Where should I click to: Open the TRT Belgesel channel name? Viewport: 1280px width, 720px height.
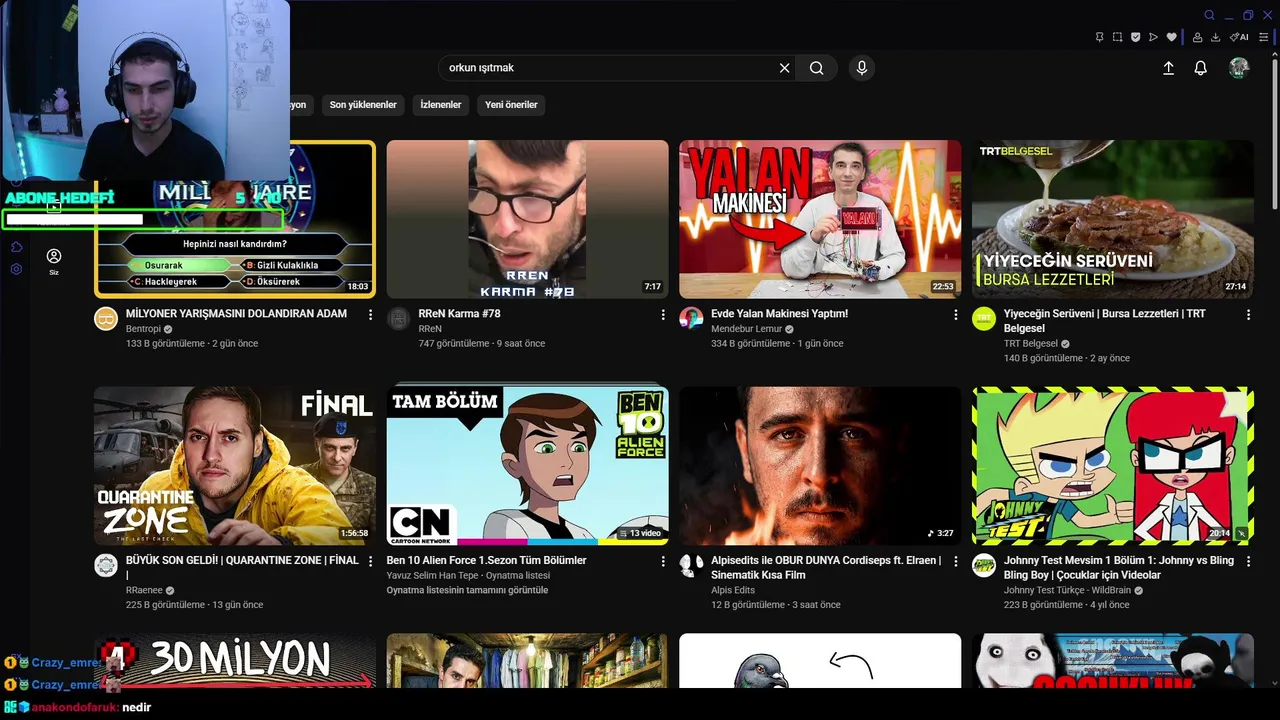click(1030, 344)
